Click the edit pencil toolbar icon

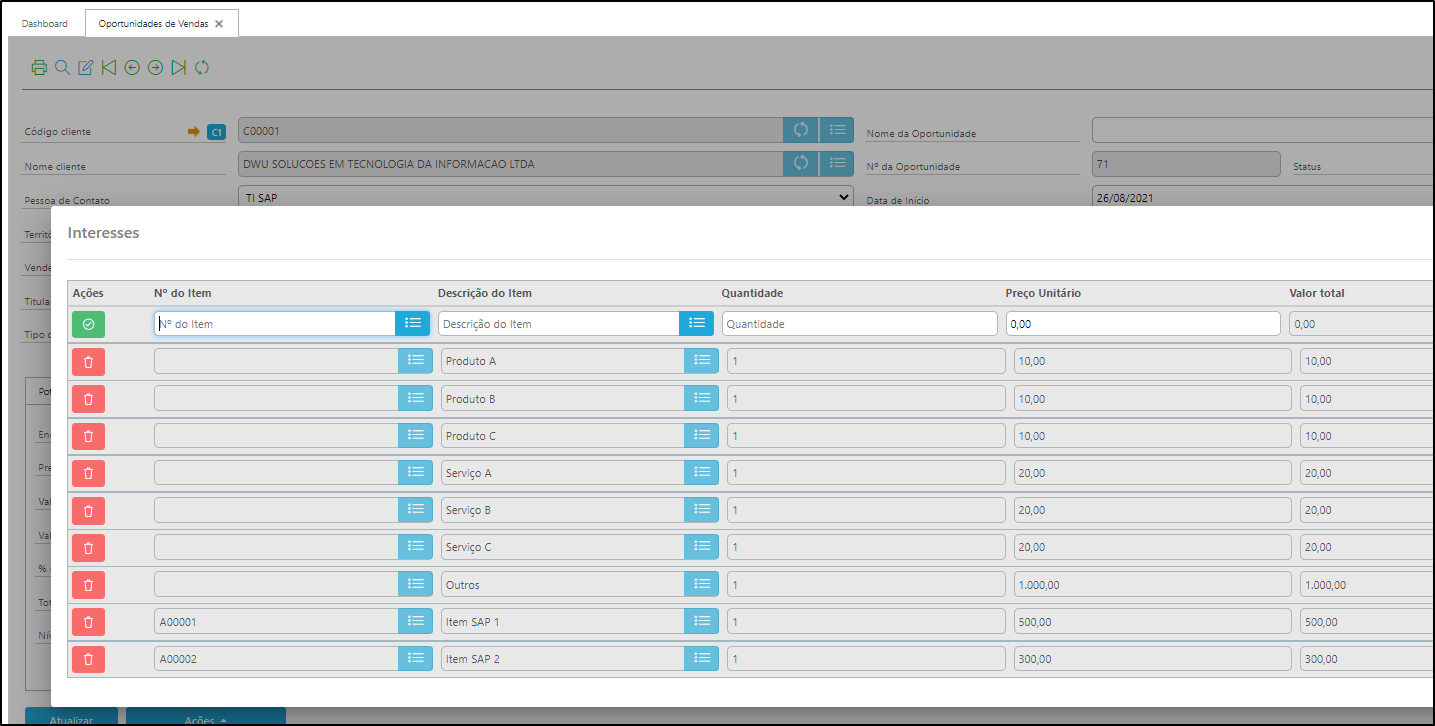click(x=86, y=68)
